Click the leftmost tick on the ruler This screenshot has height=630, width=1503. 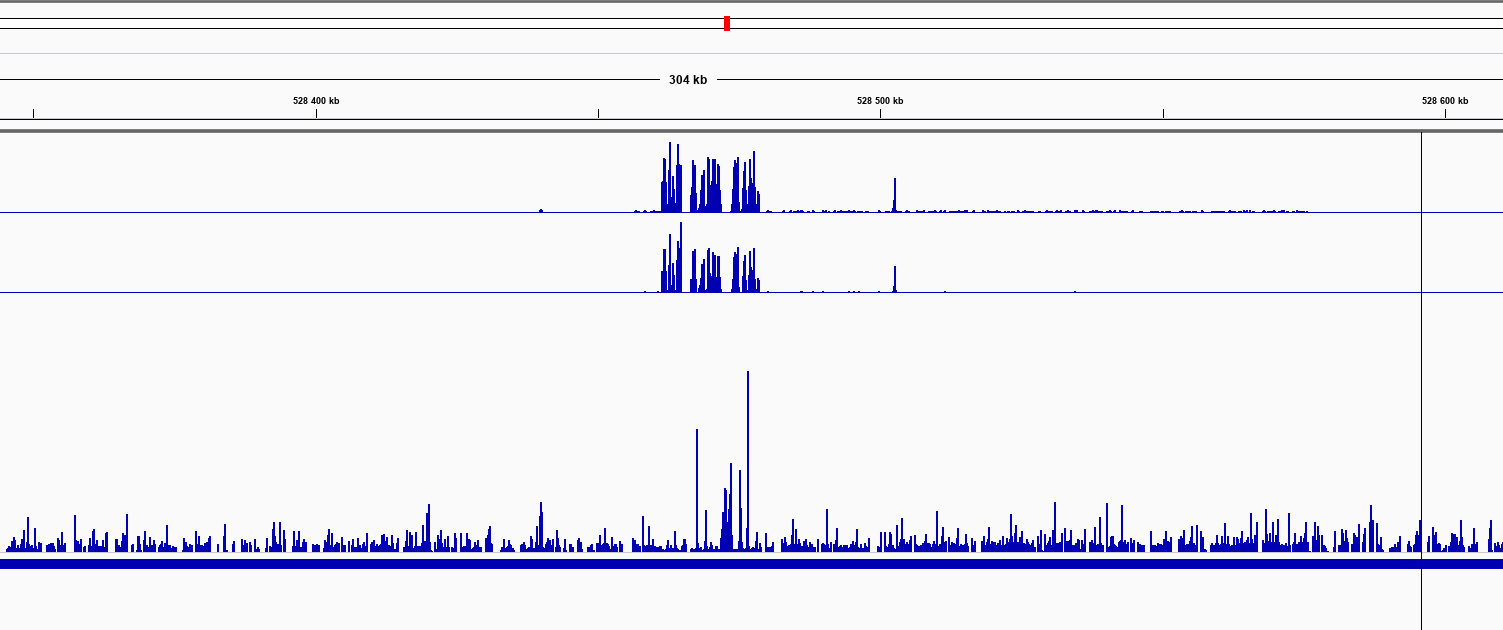(x=33, y=113)
